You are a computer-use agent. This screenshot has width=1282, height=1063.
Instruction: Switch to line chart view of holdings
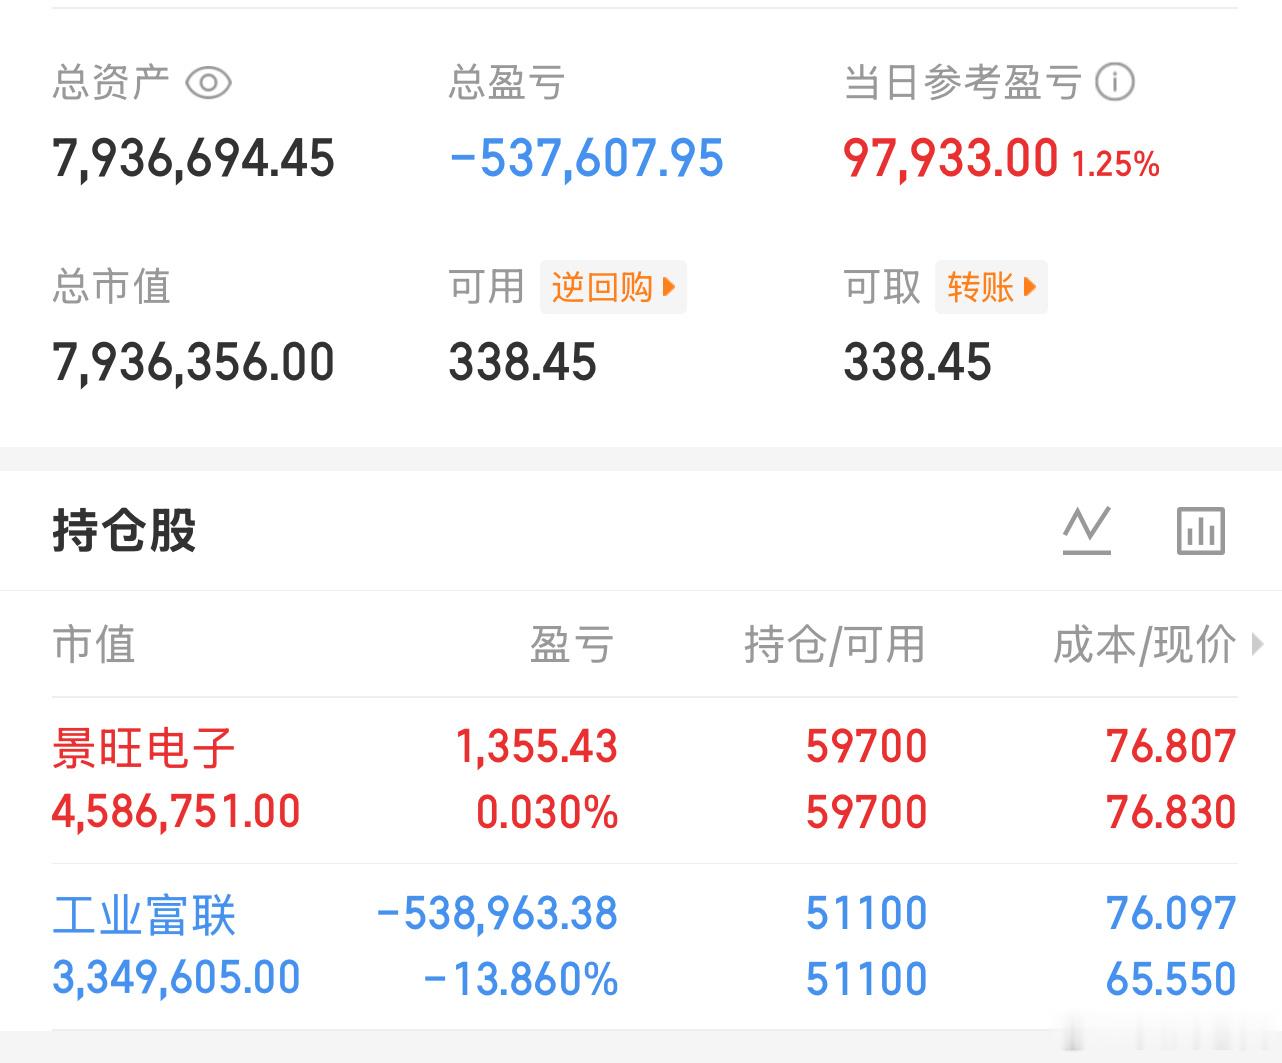pyautogui.click(x=1087, y=530)
